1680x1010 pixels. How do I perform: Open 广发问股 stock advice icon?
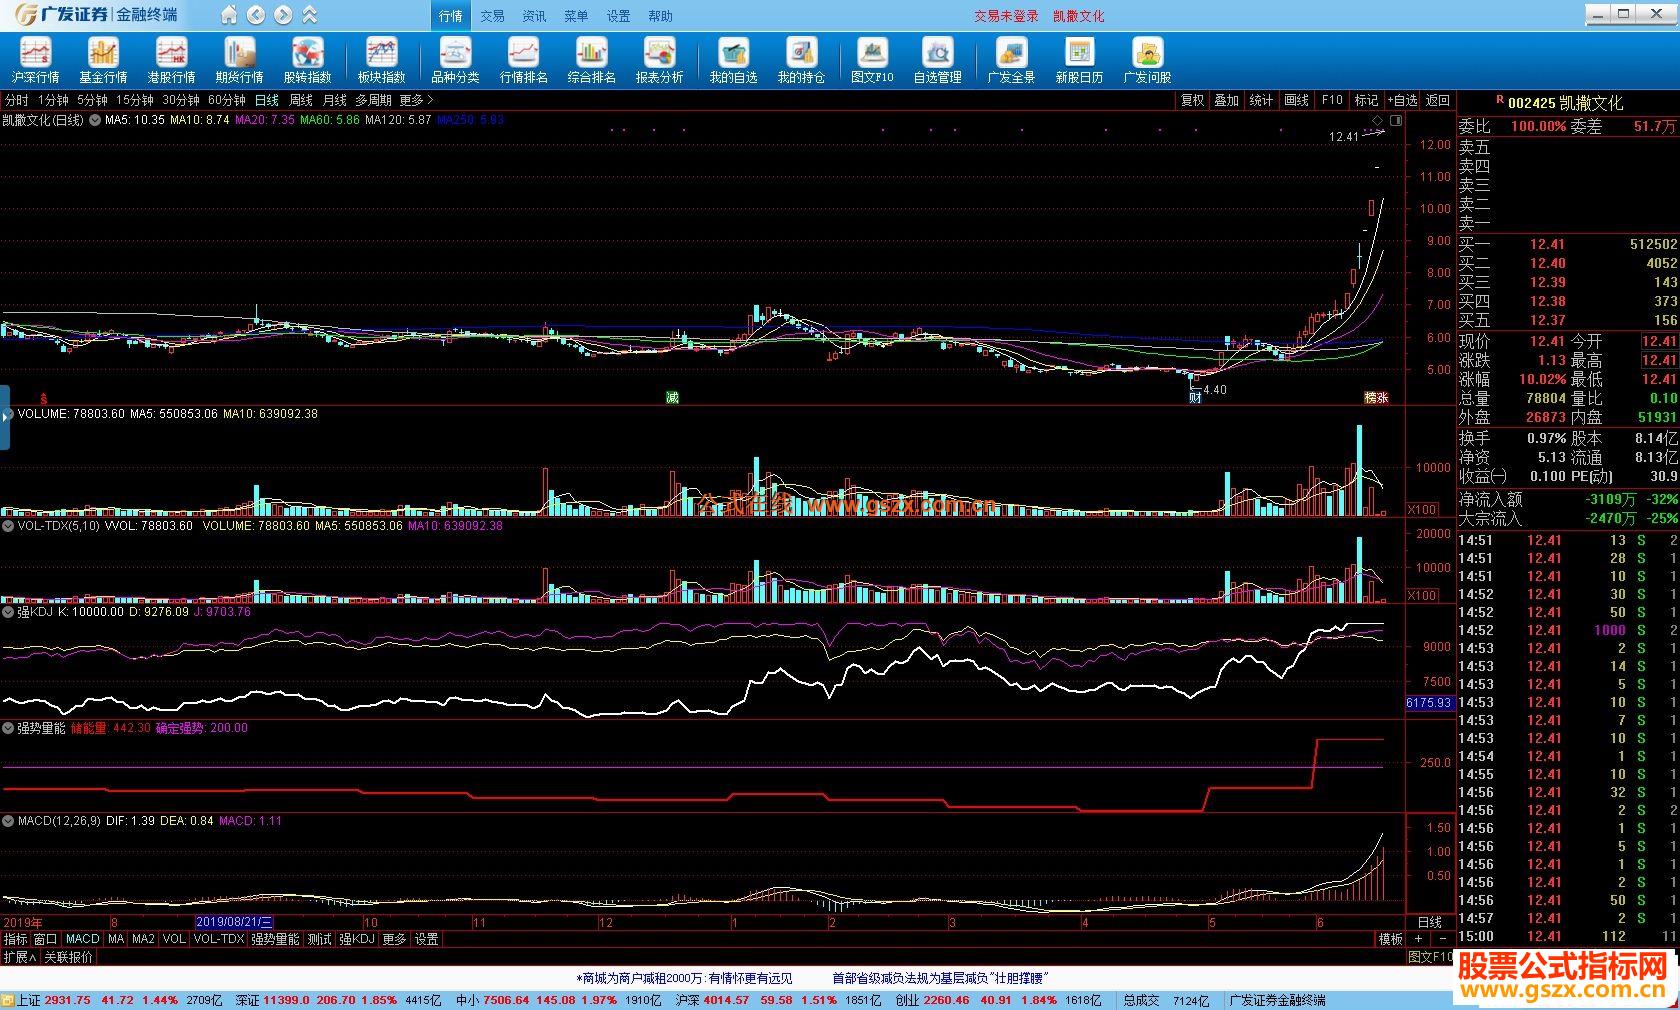coord(1147,60)
